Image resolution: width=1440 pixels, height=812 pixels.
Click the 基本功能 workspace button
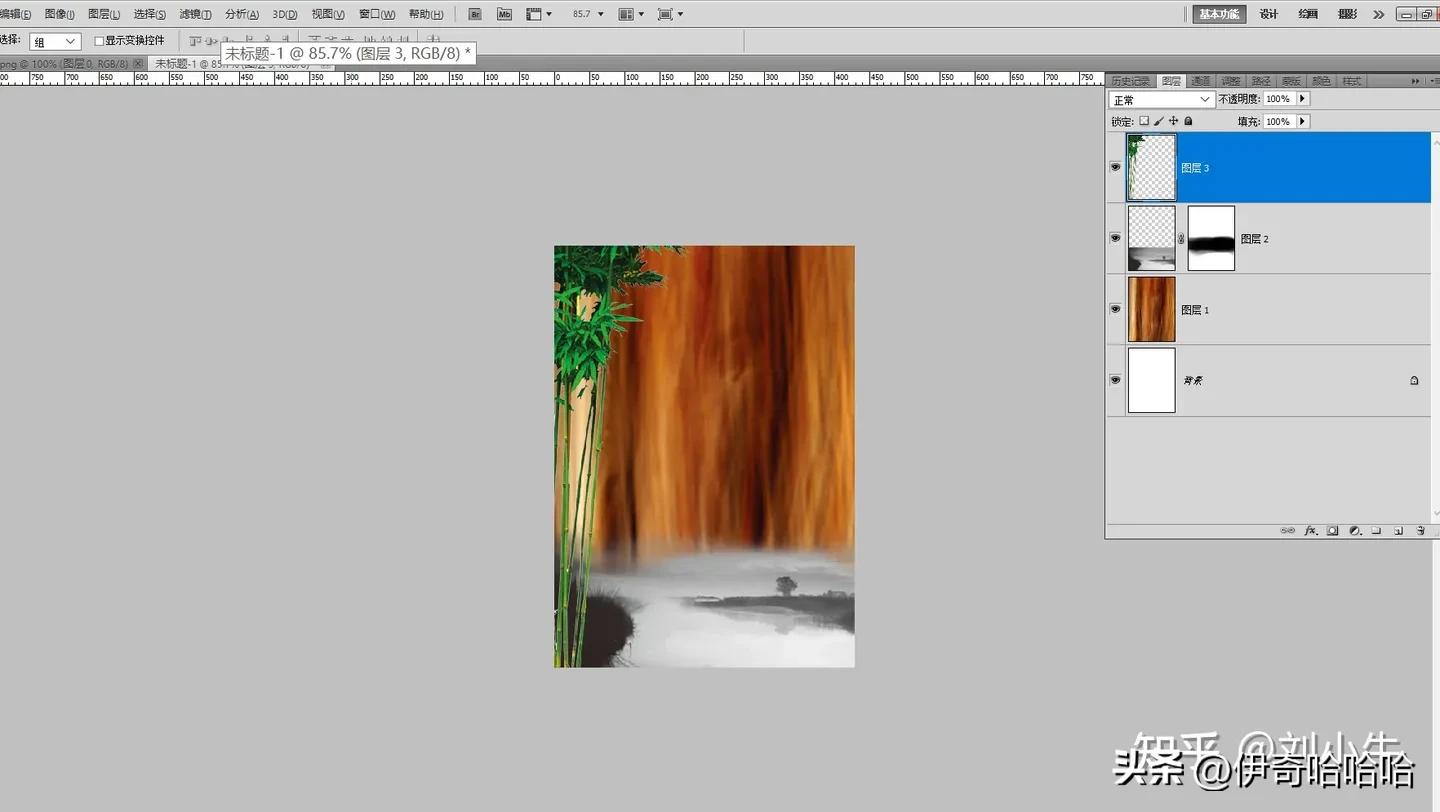[1218, 14]
